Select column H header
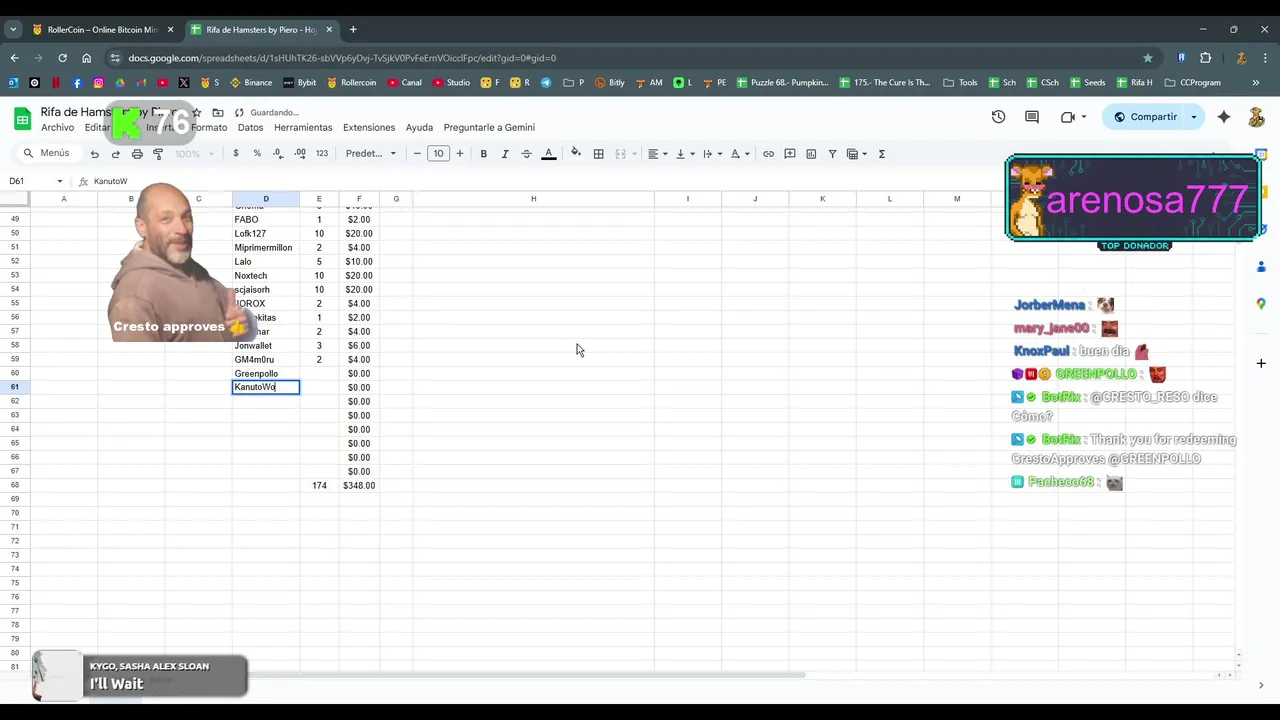1280x720 pixels. [533, 199]
